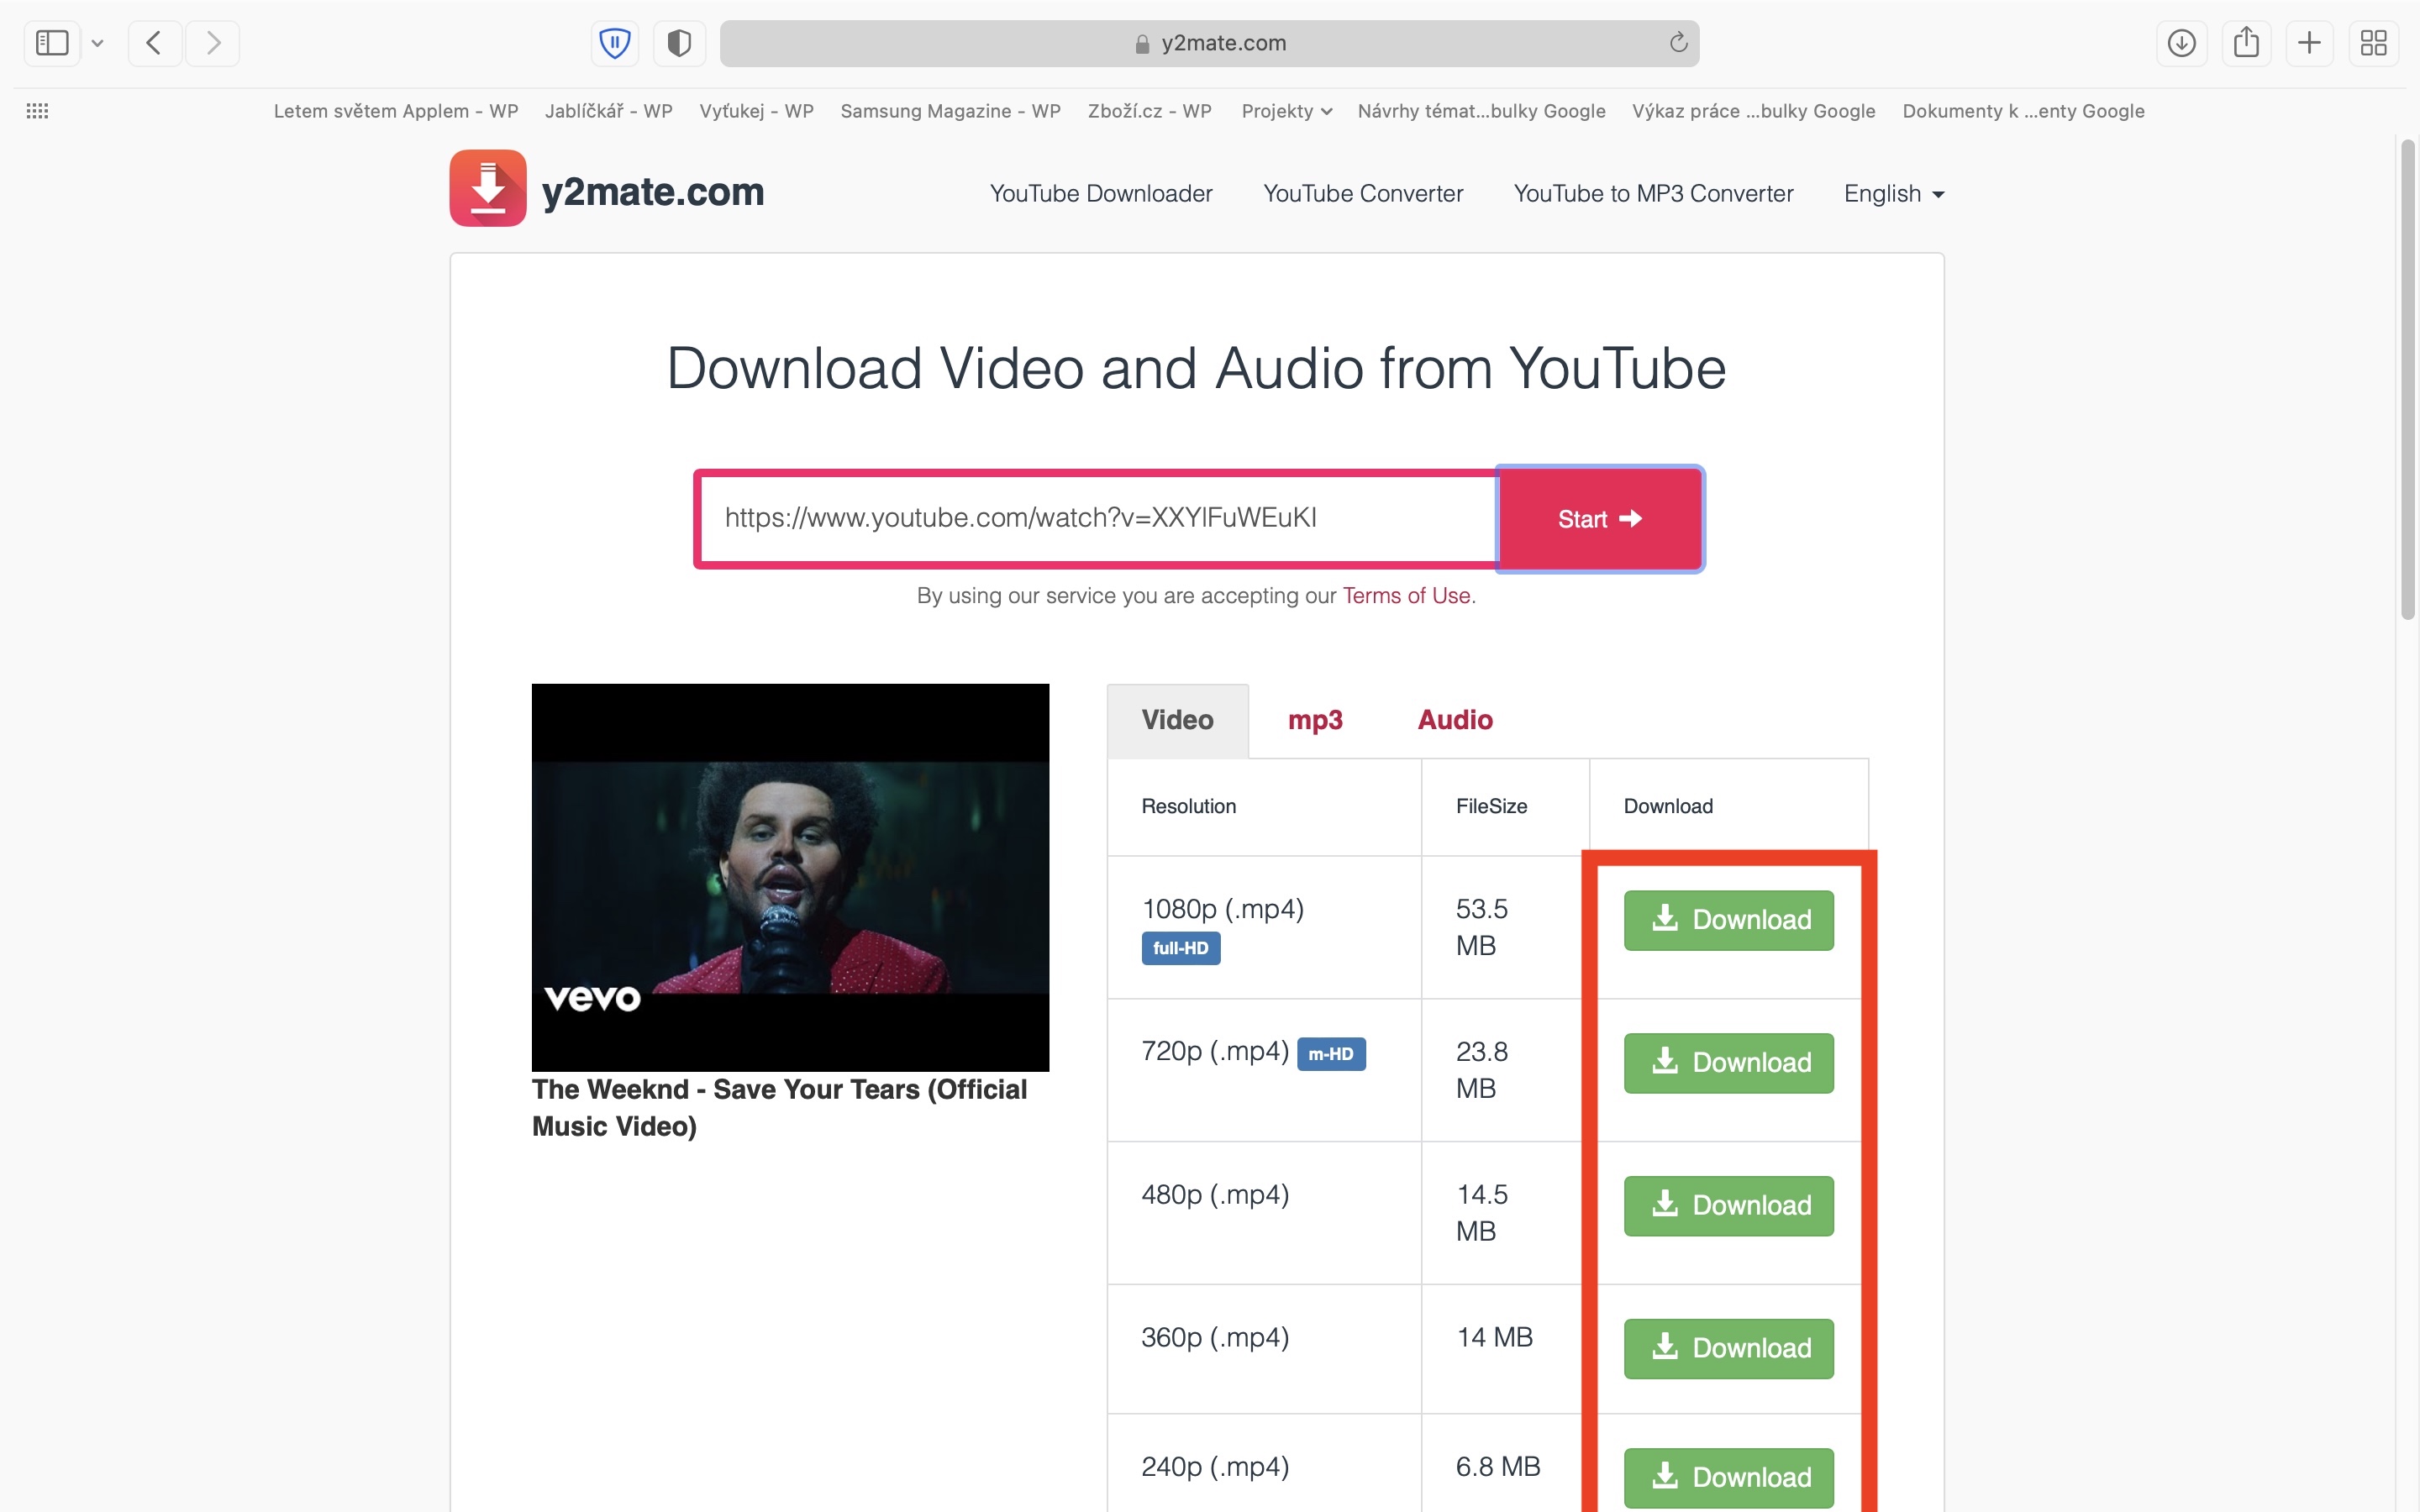Switch to the mp3 tab

[1314, 720]
